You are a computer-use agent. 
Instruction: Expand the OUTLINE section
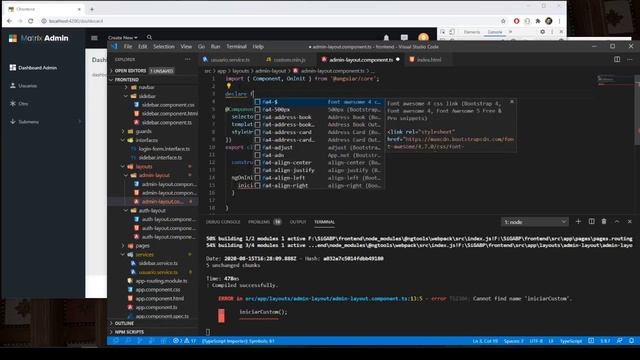pyautogui.click(x=124, y=323)
